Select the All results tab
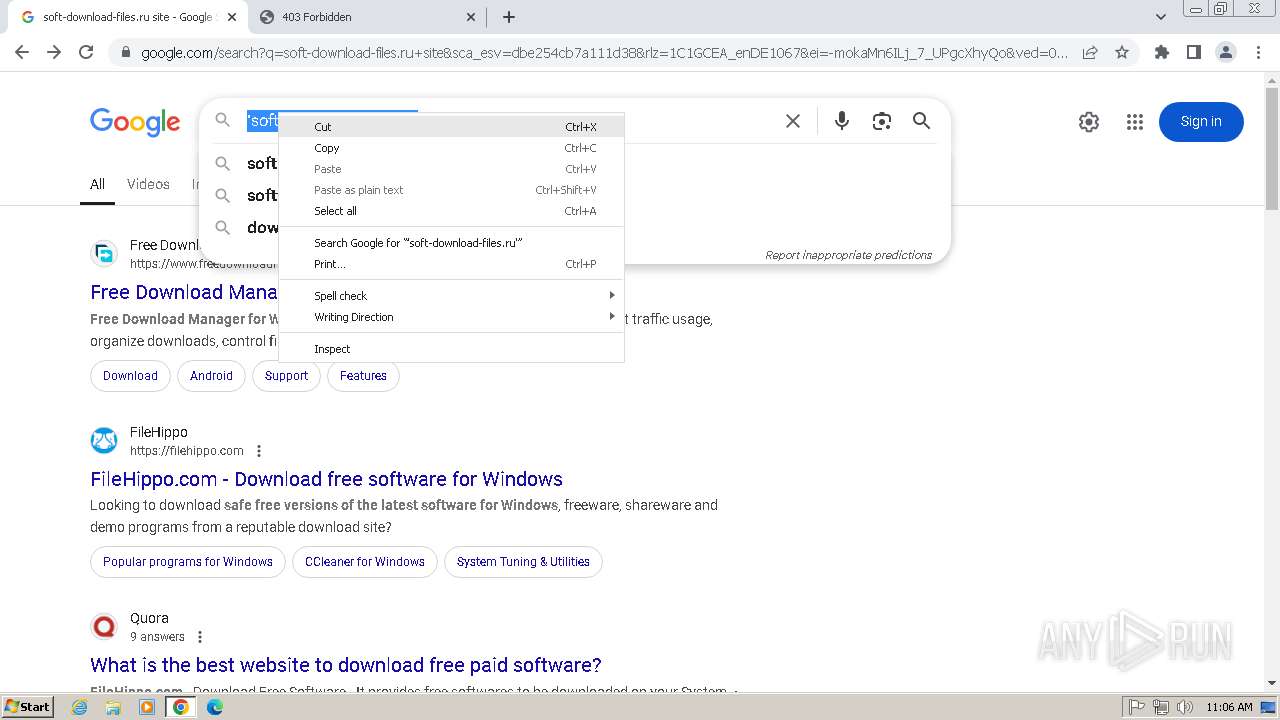The image size is (1280, 720). [97, 184]
